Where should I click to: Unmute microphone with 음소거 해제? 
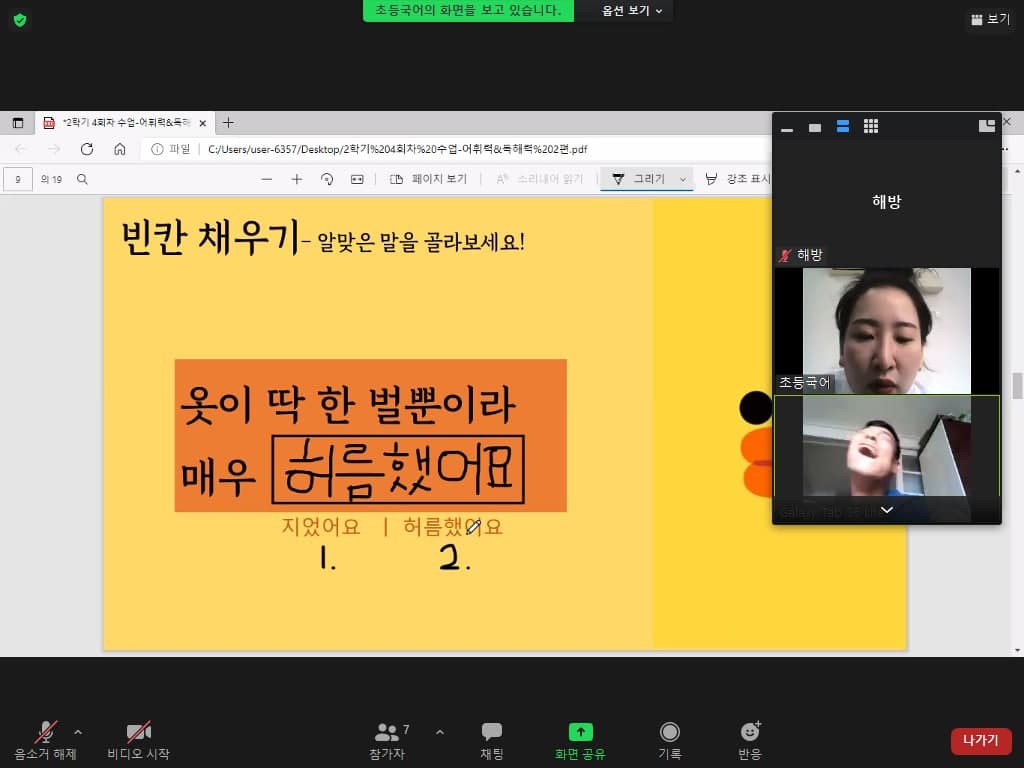click(x=46, y=741)
